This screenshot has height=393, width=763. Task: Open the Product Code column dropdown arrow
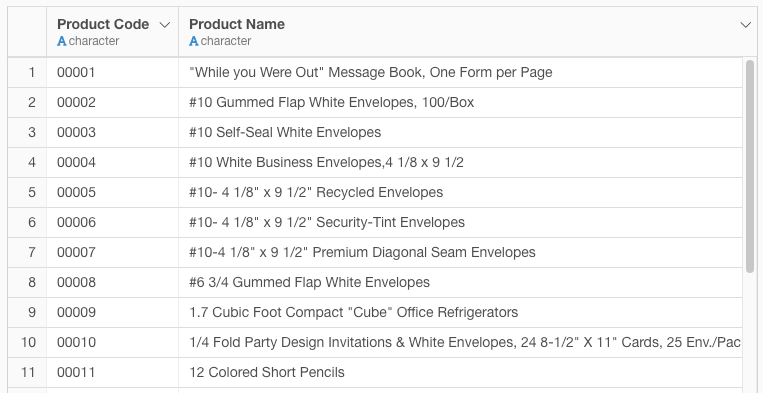[165, 25]
